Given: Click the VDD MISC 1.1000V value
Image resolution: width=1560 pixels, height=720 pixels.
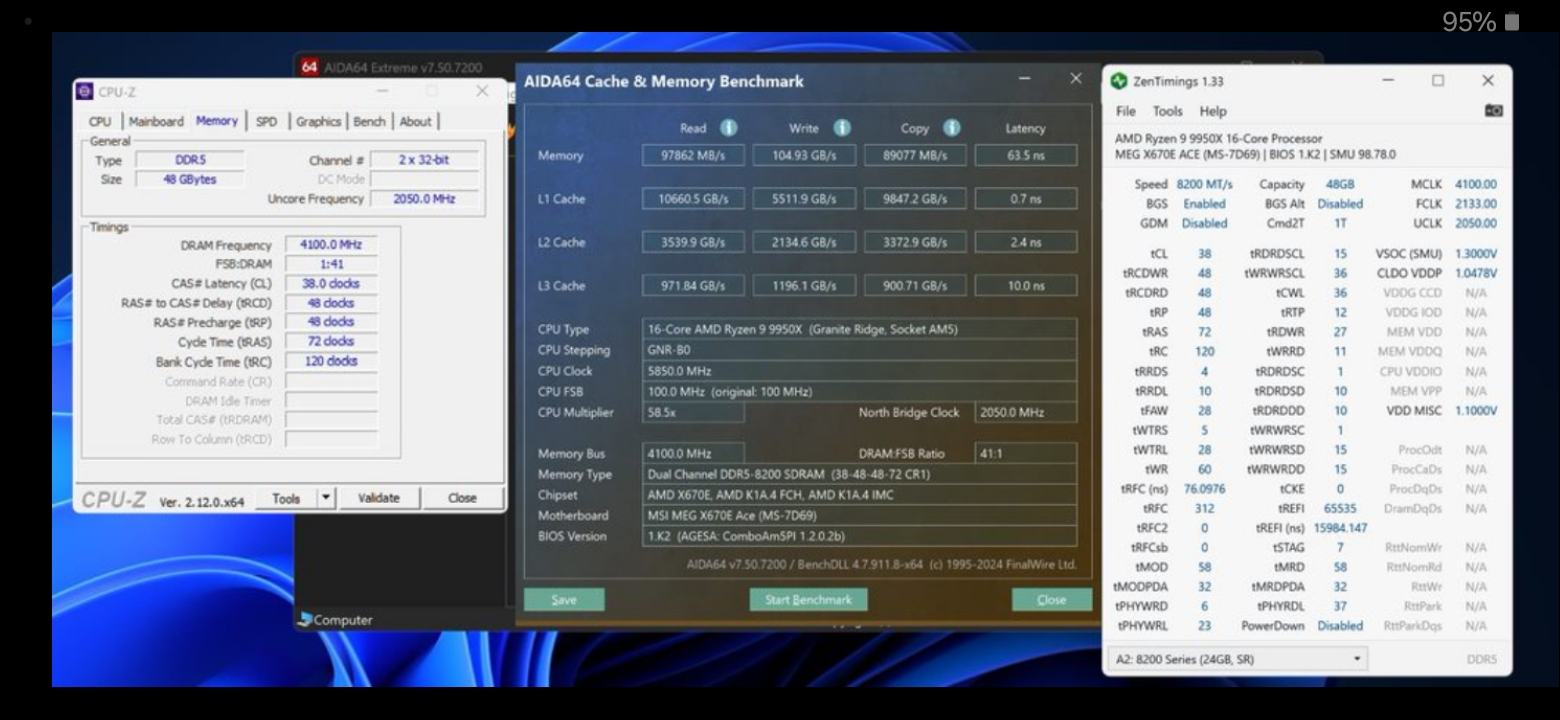Looking at the screenshot, I should click(1476, 410).
